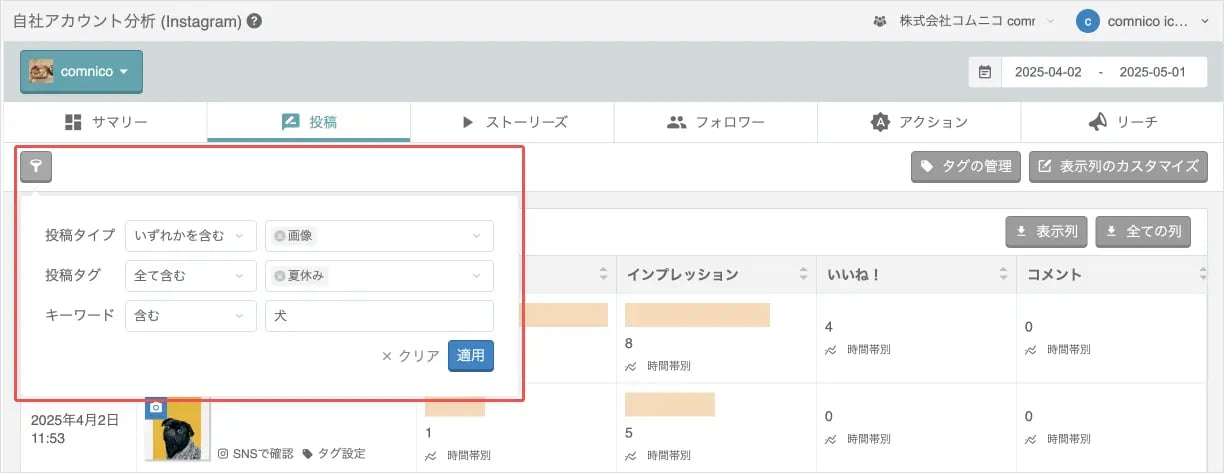Download 全ての列 all columns
This screenshot has height=473, width=1224.
[x=1142, y=232]
